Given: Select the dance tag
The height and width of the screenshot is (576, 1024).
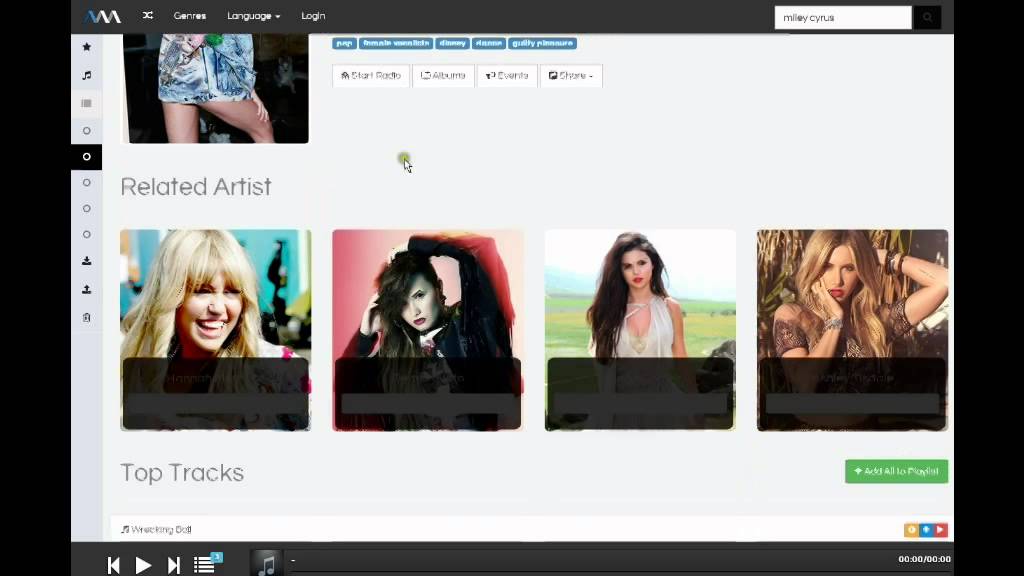Looking at the screenshot, I should [488, 44].
